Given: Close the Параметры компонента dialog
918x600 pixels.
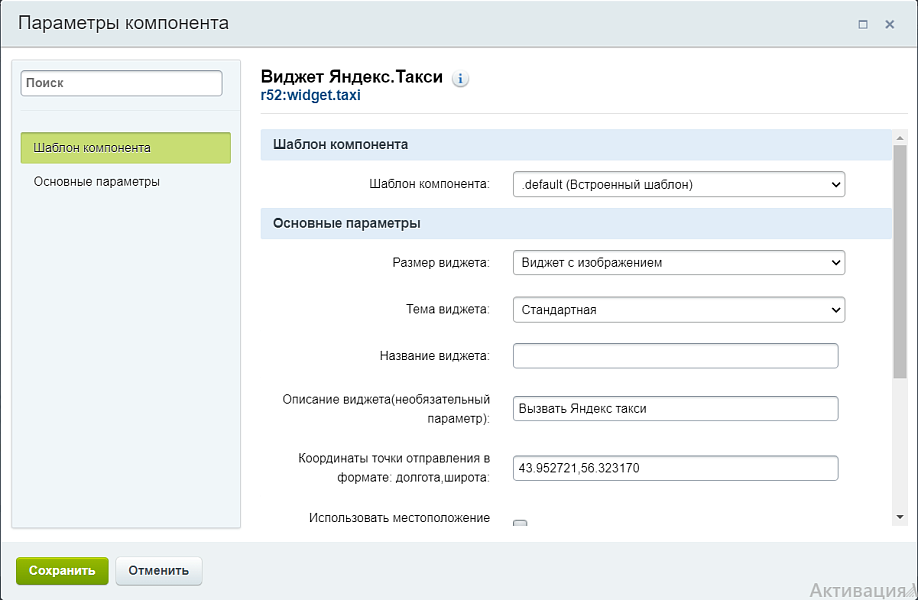Looking at the screenshot, I should 889,24.
